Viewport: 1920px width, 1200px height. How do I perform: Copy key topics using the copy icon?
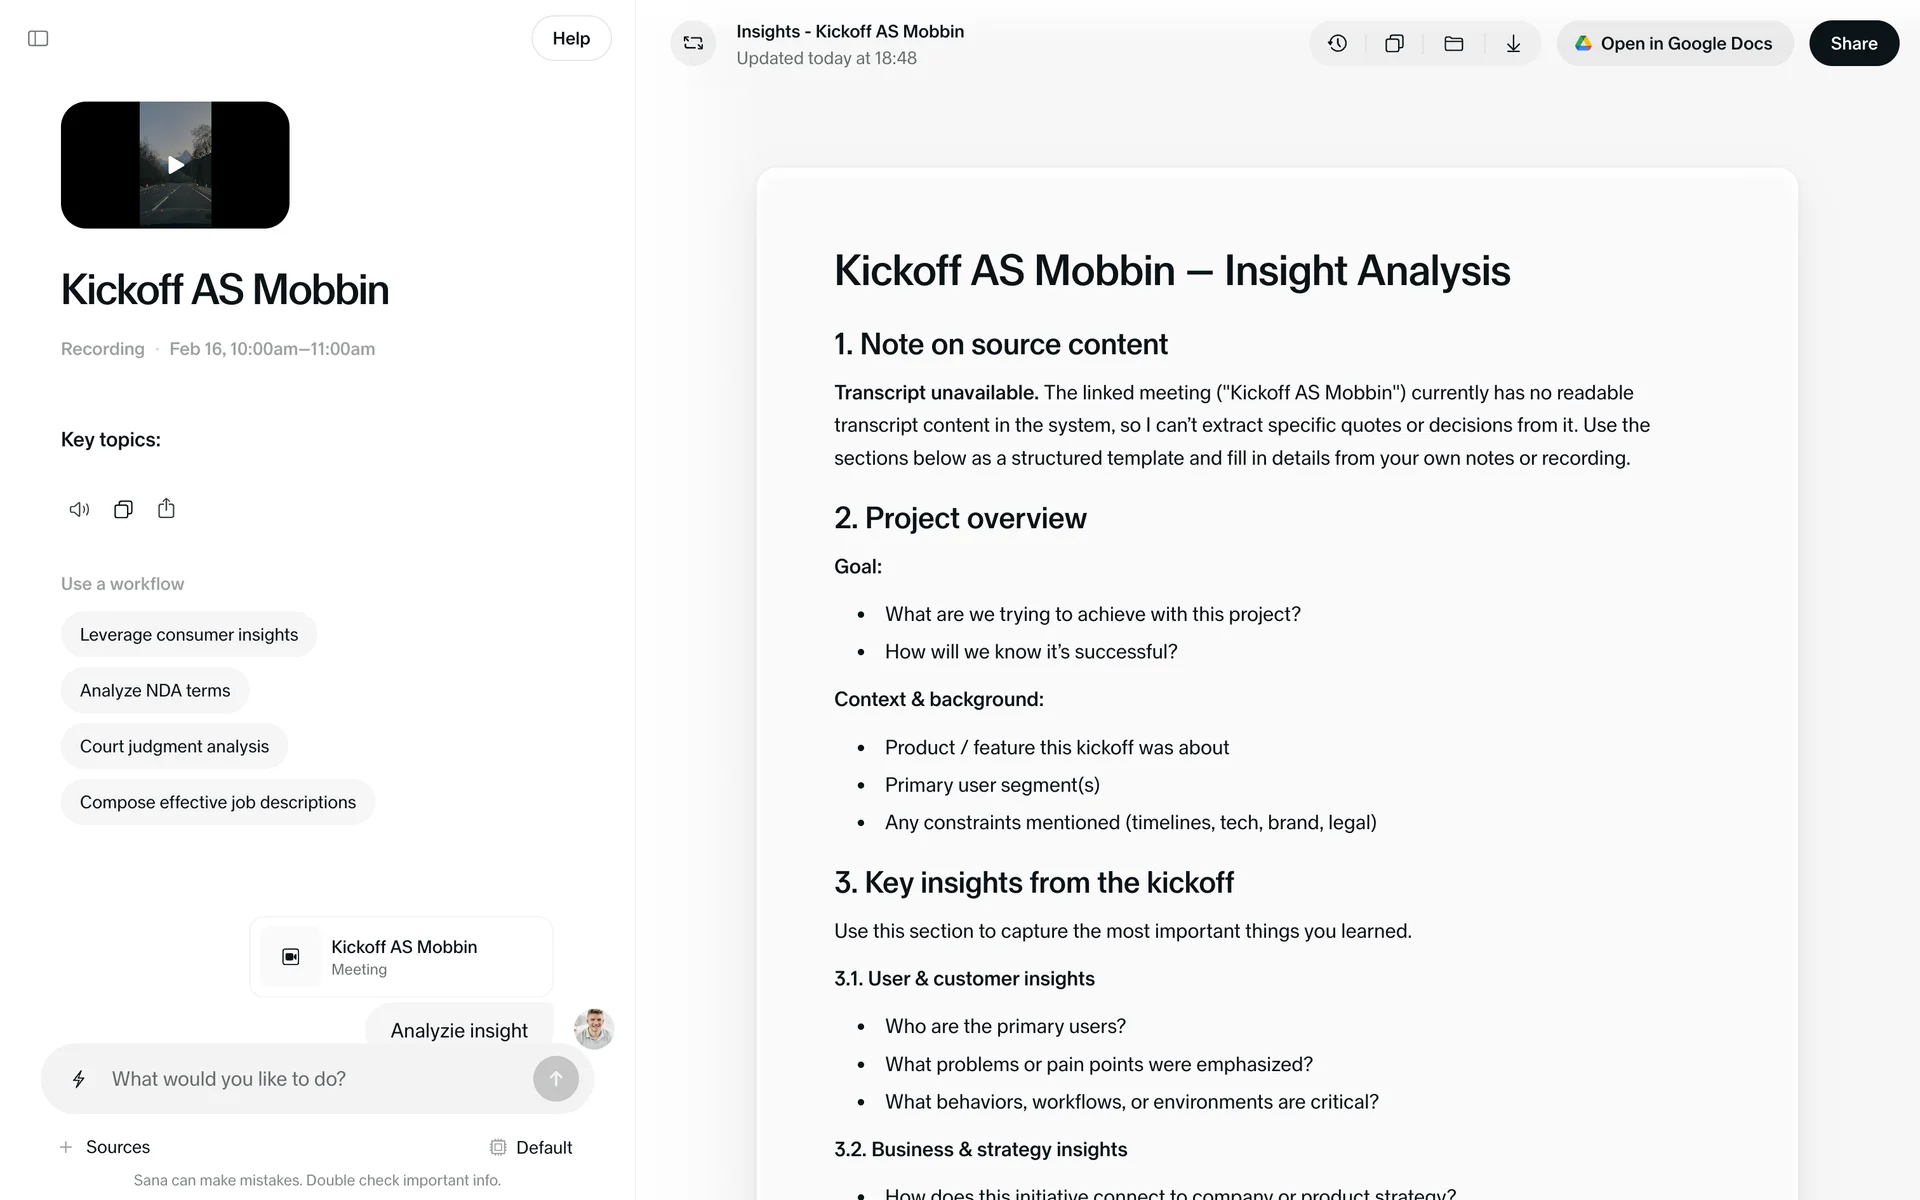(123, 510)
